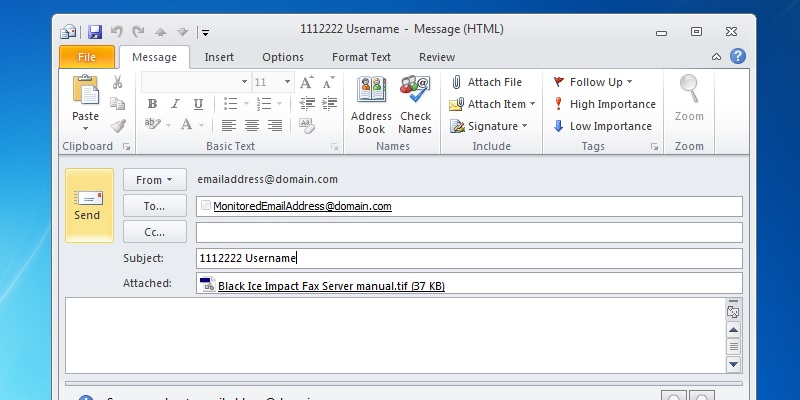Click the To... button
800x400 pixels.
[x=154, y=206]
